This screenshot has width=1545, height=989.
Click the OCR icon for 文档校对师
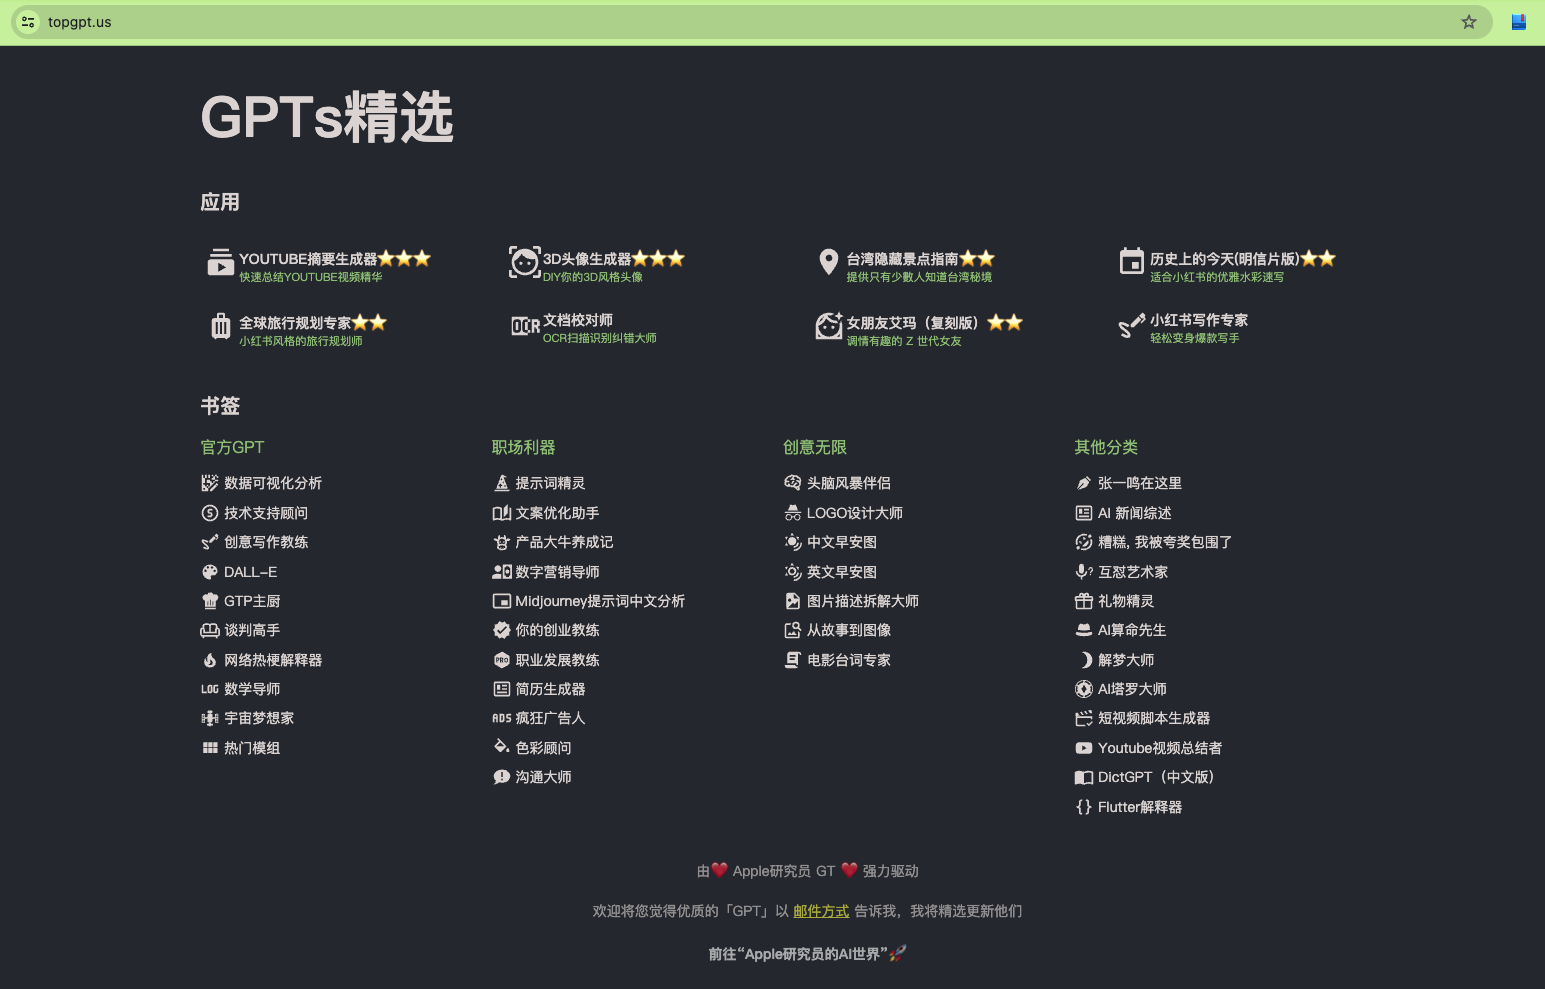(x=526, y=326)
